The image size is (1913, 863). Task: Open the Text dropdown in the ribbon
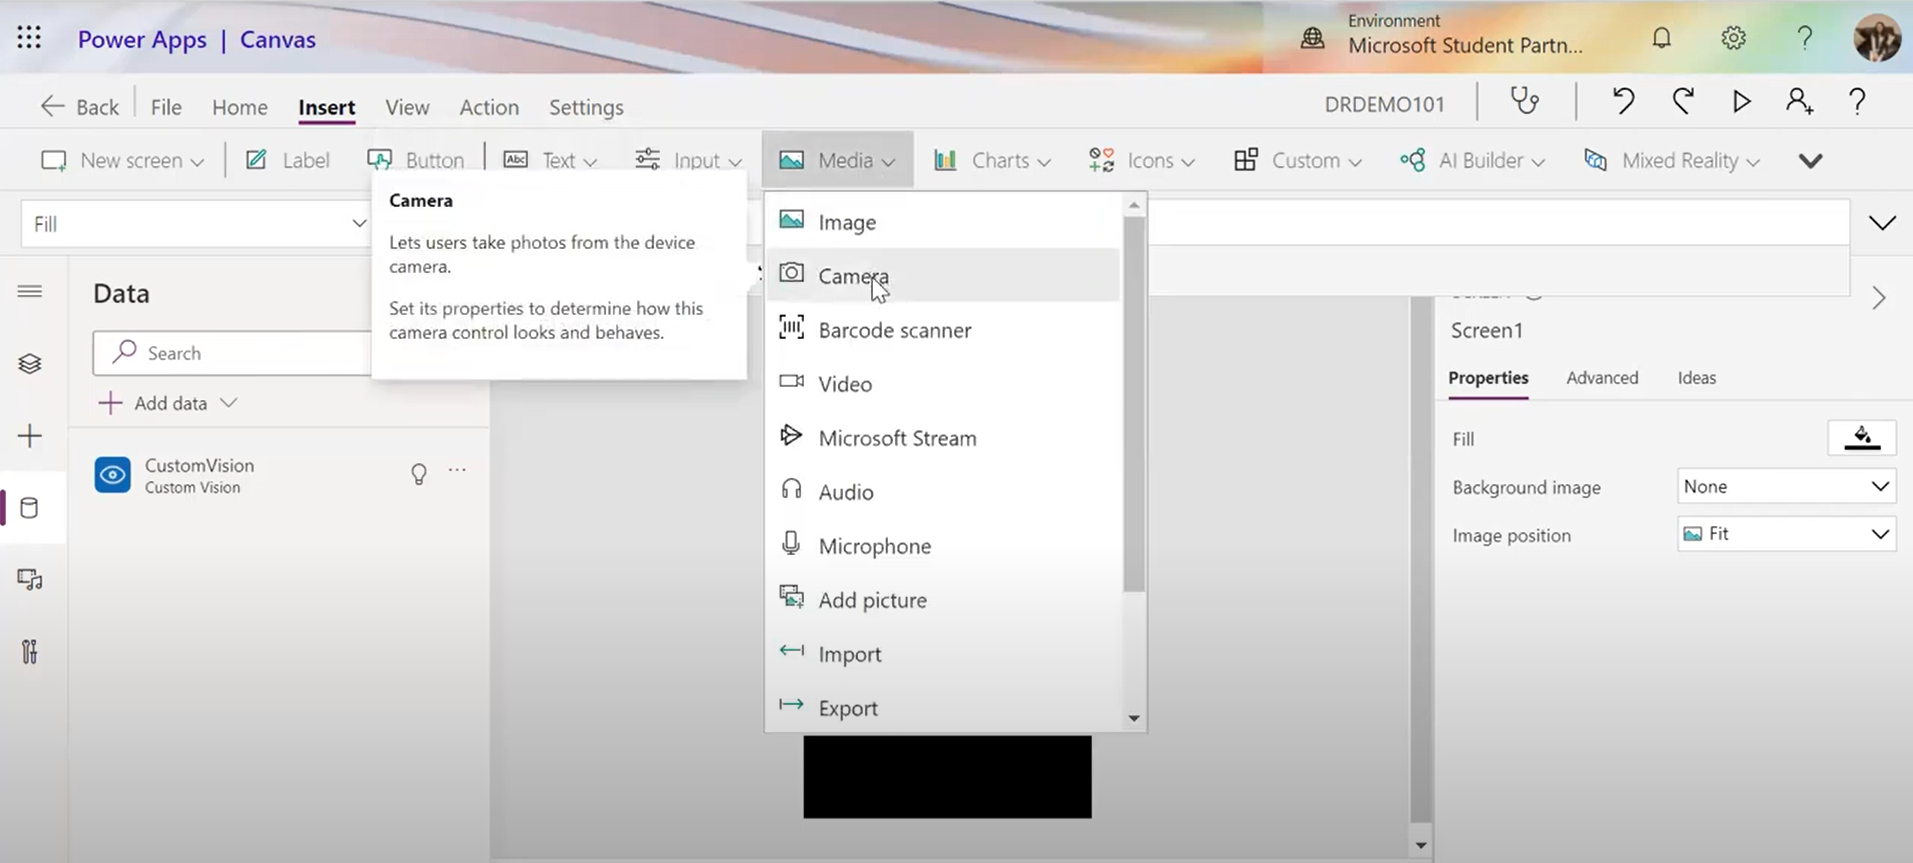point(550,160)
